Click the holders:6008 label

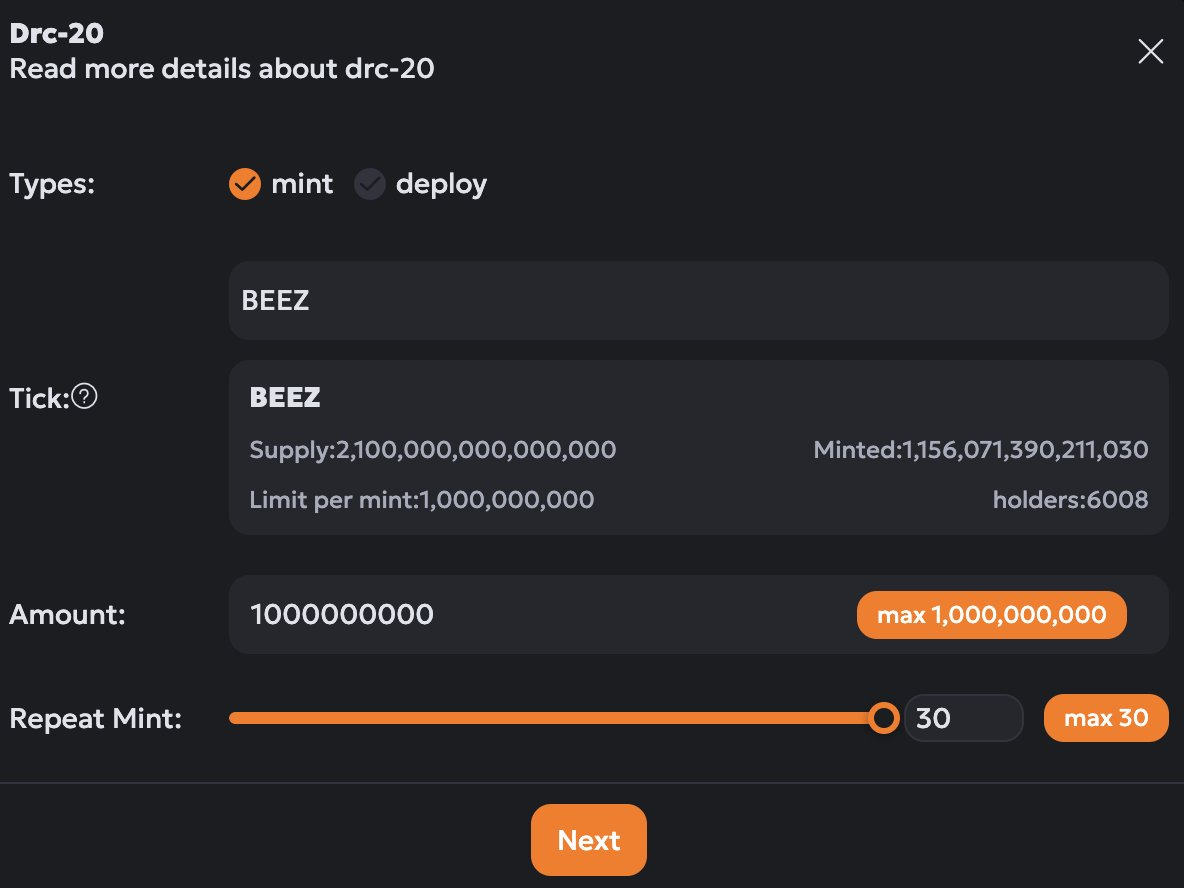tap(1070, 499)
